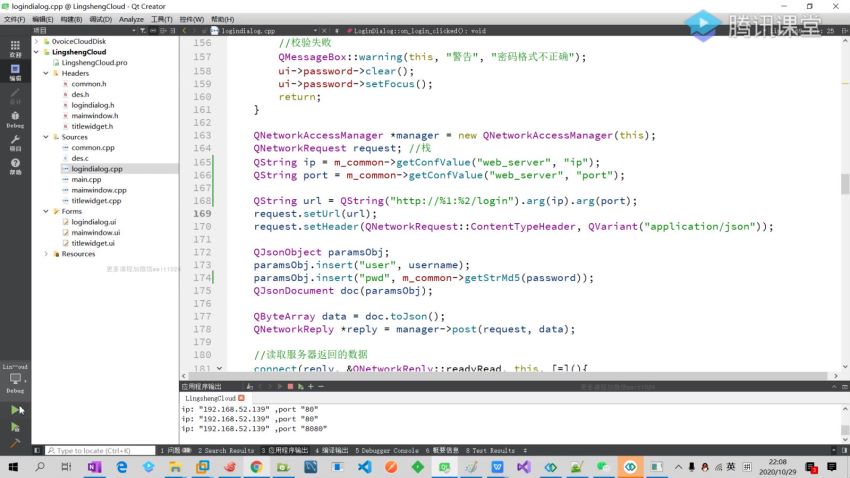
Task: Open the Welcome mode in sidebar
Action: (15, 48)
